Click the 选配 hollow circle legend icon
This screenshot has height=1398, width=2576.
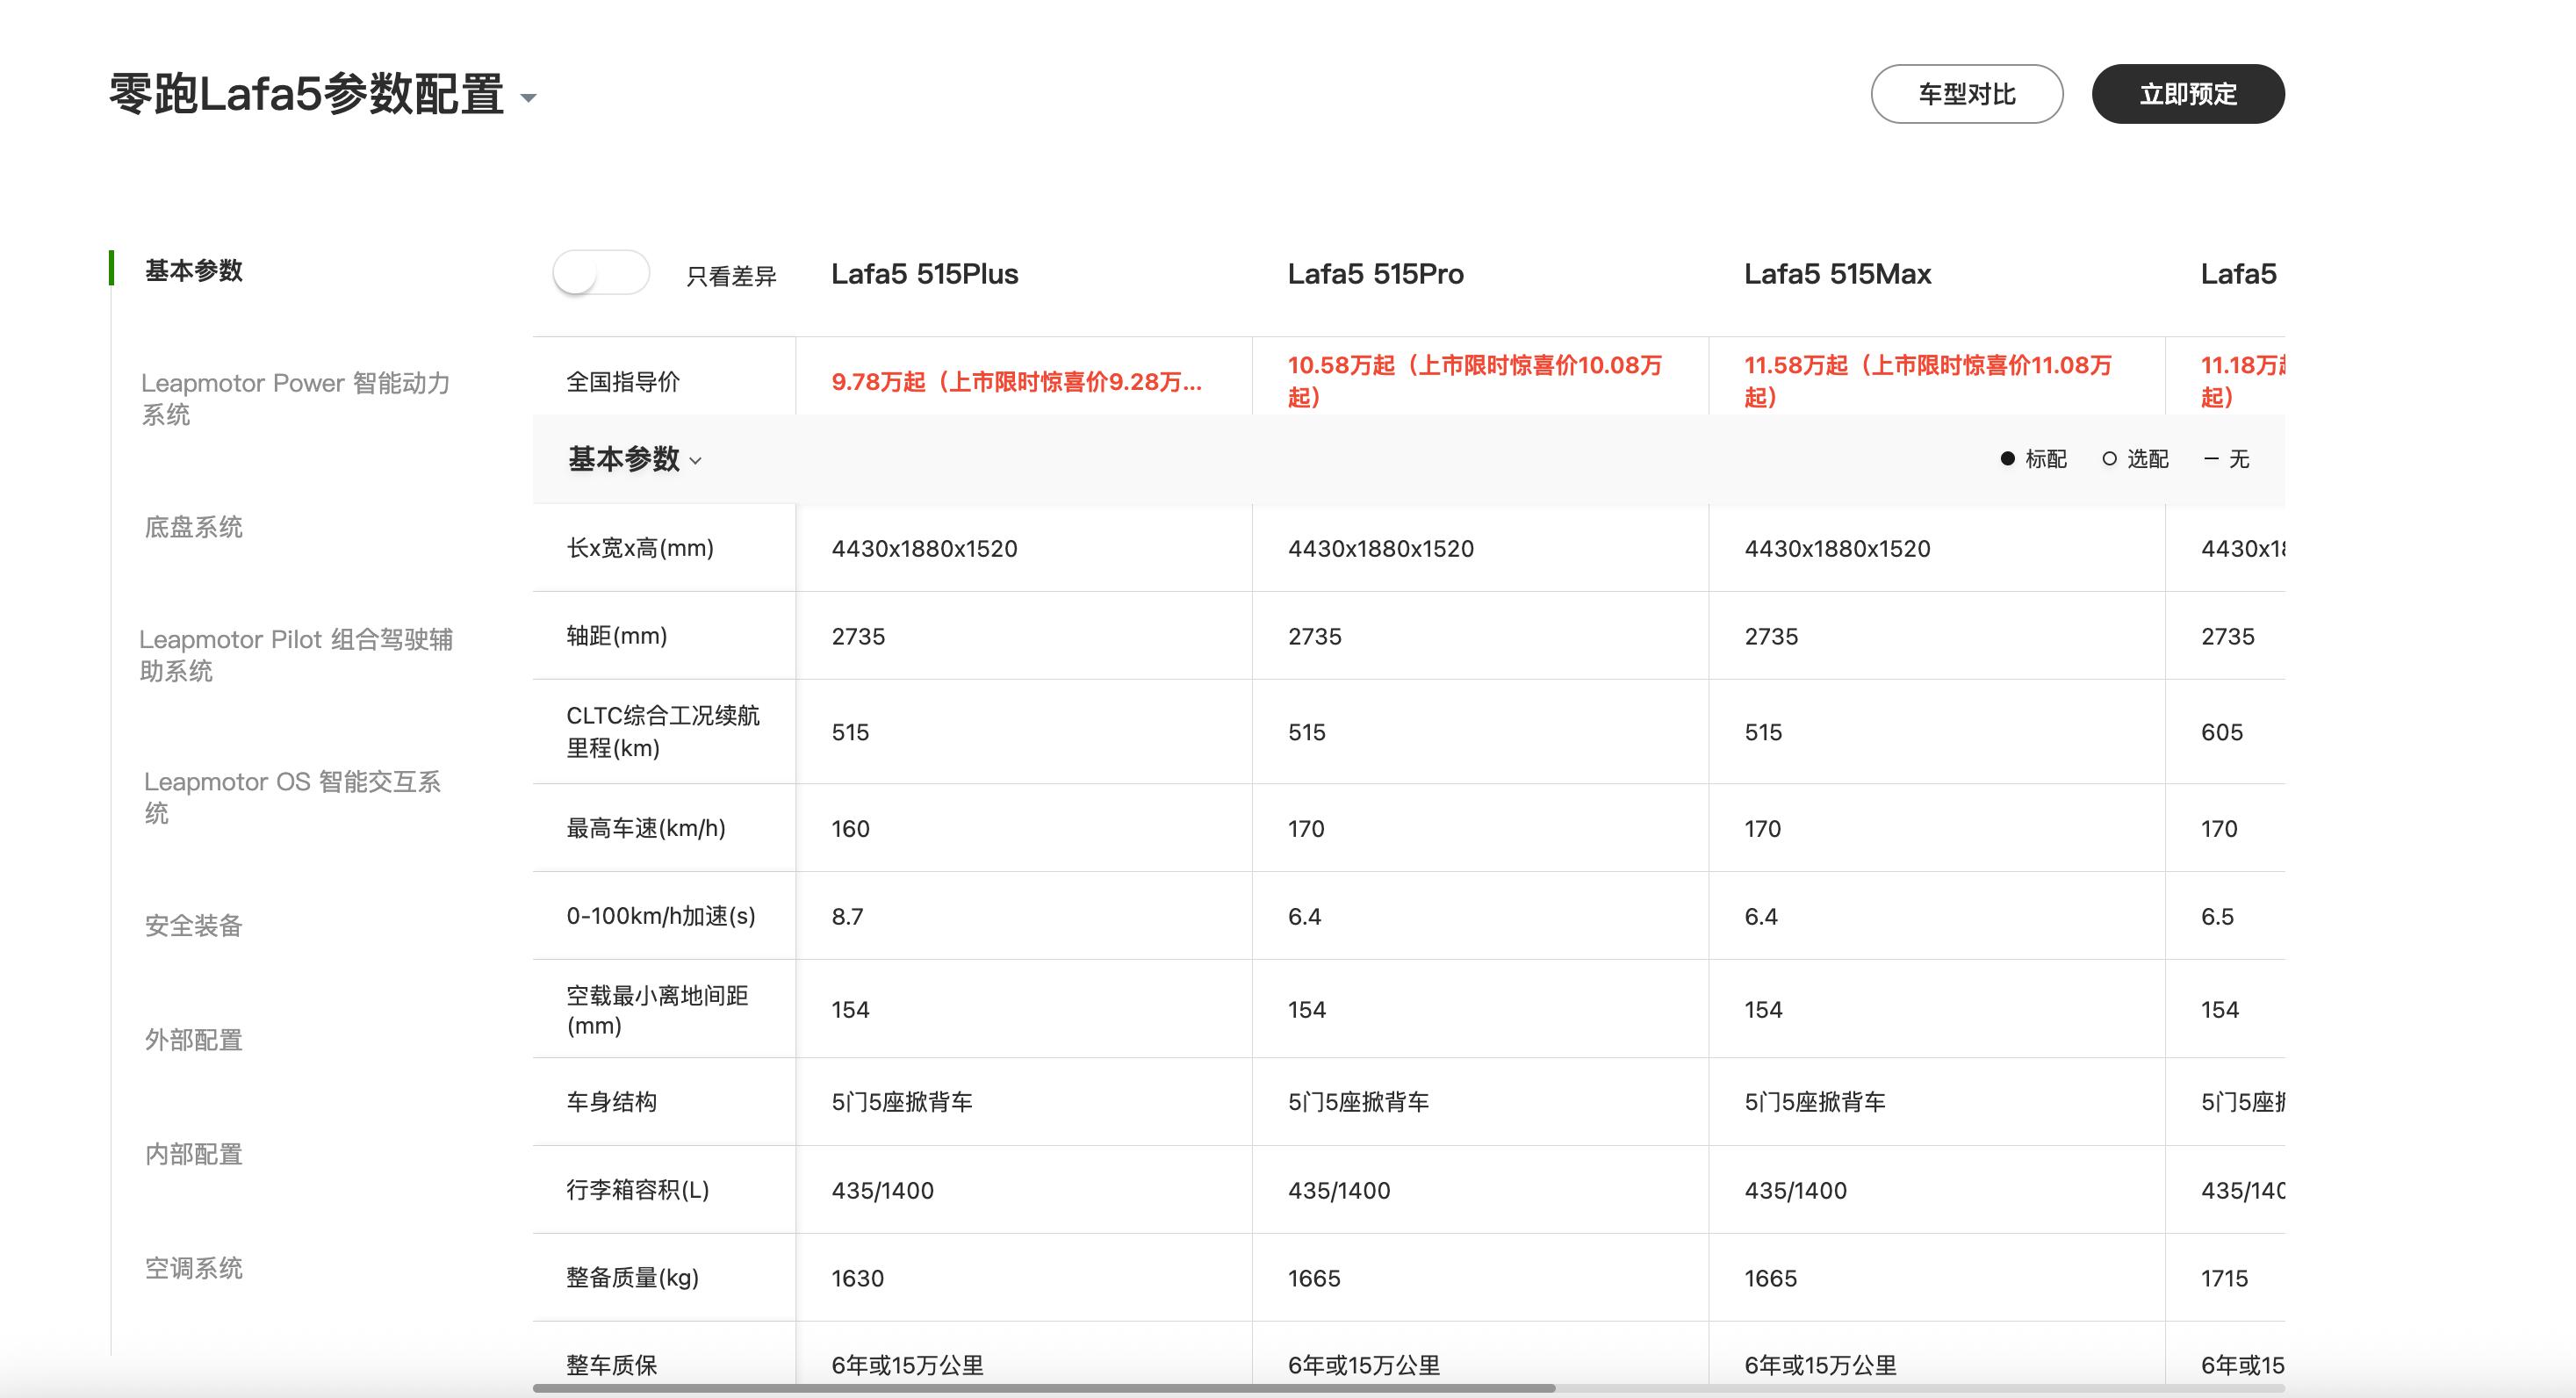click(x=2109, y=459)
